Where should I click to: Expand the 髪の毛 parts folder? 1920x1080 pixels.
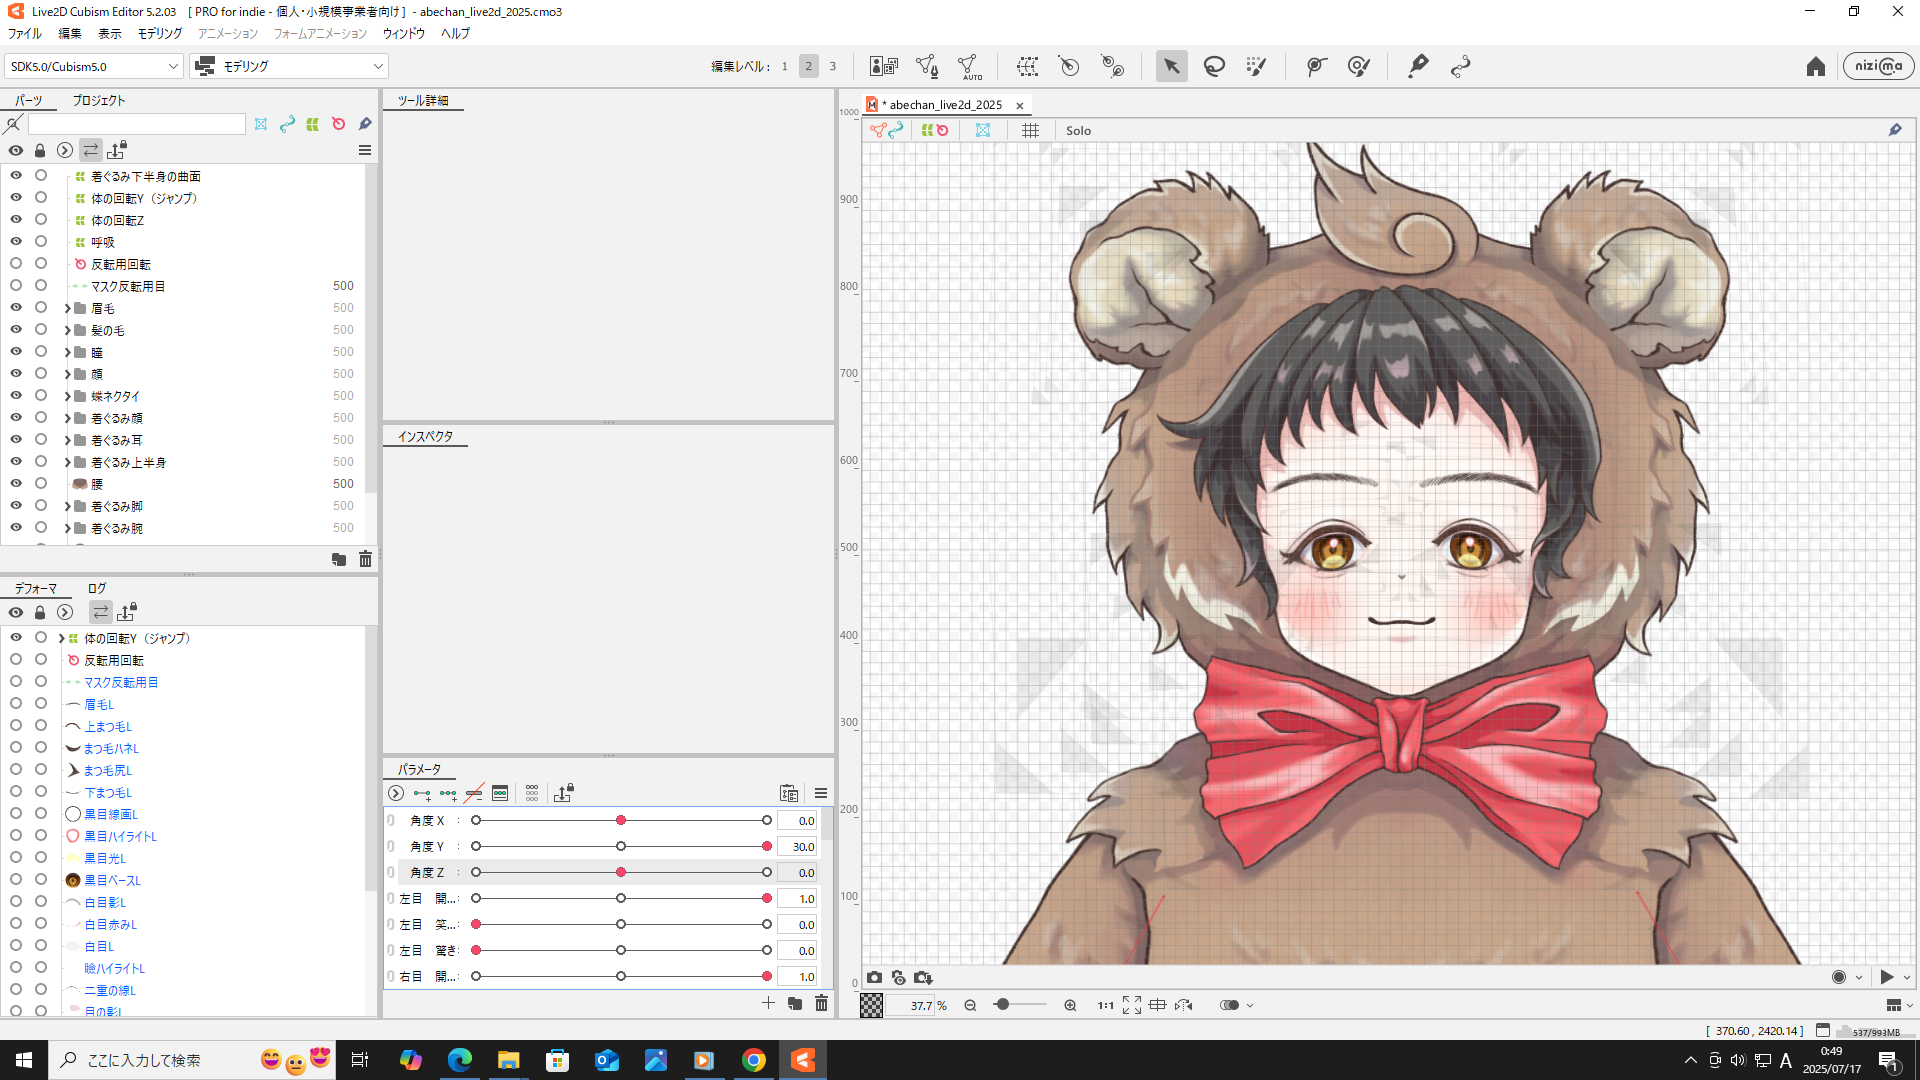[x=67, y=331]
